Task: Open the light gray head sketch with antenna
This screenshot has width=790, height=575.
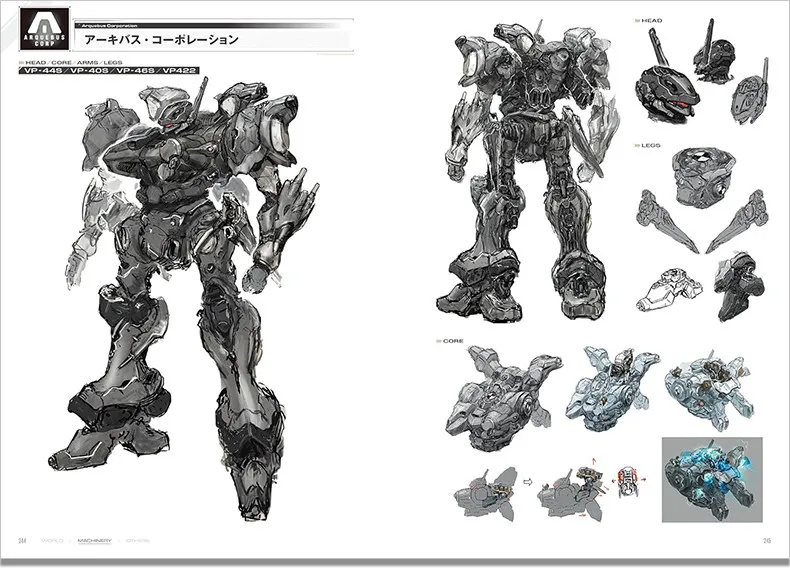Action: pos(751,93)
